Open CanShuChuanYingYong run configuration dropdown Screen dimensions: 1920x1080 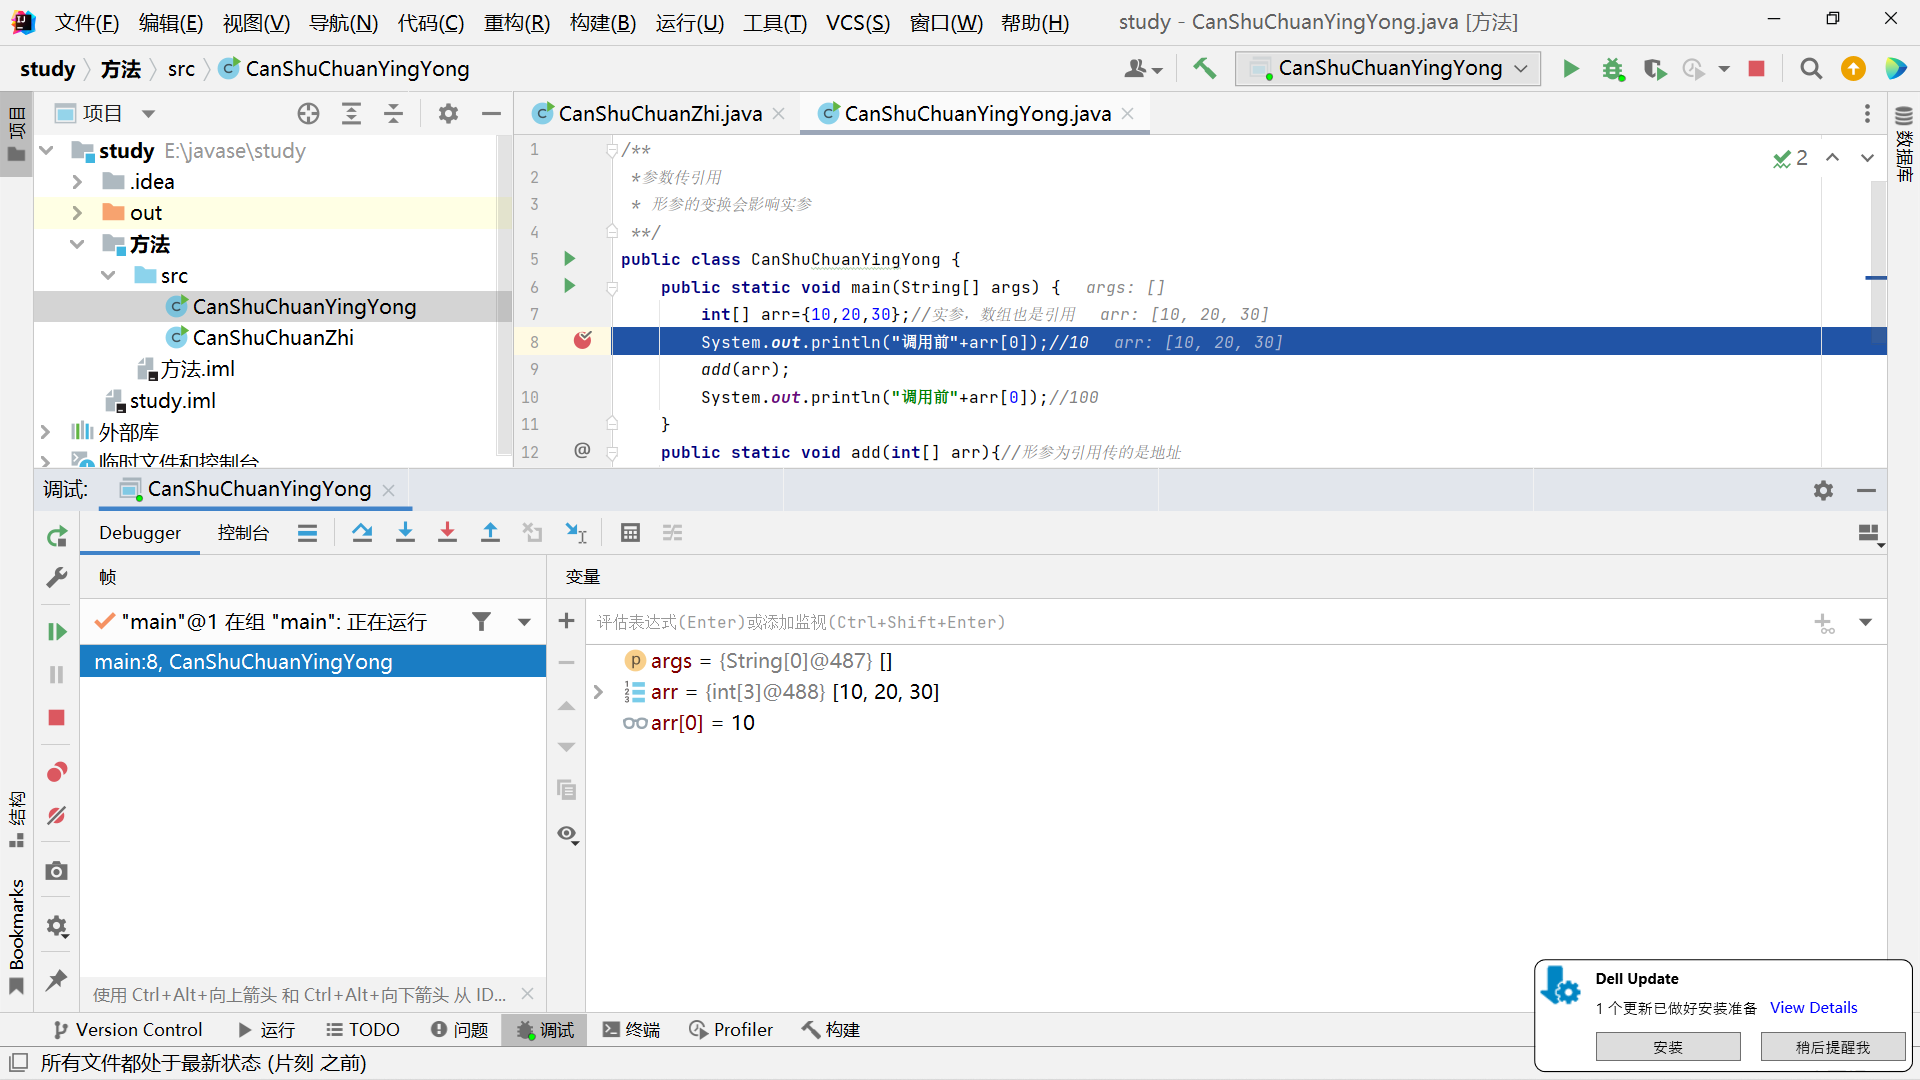click(x=1388, y=68)
